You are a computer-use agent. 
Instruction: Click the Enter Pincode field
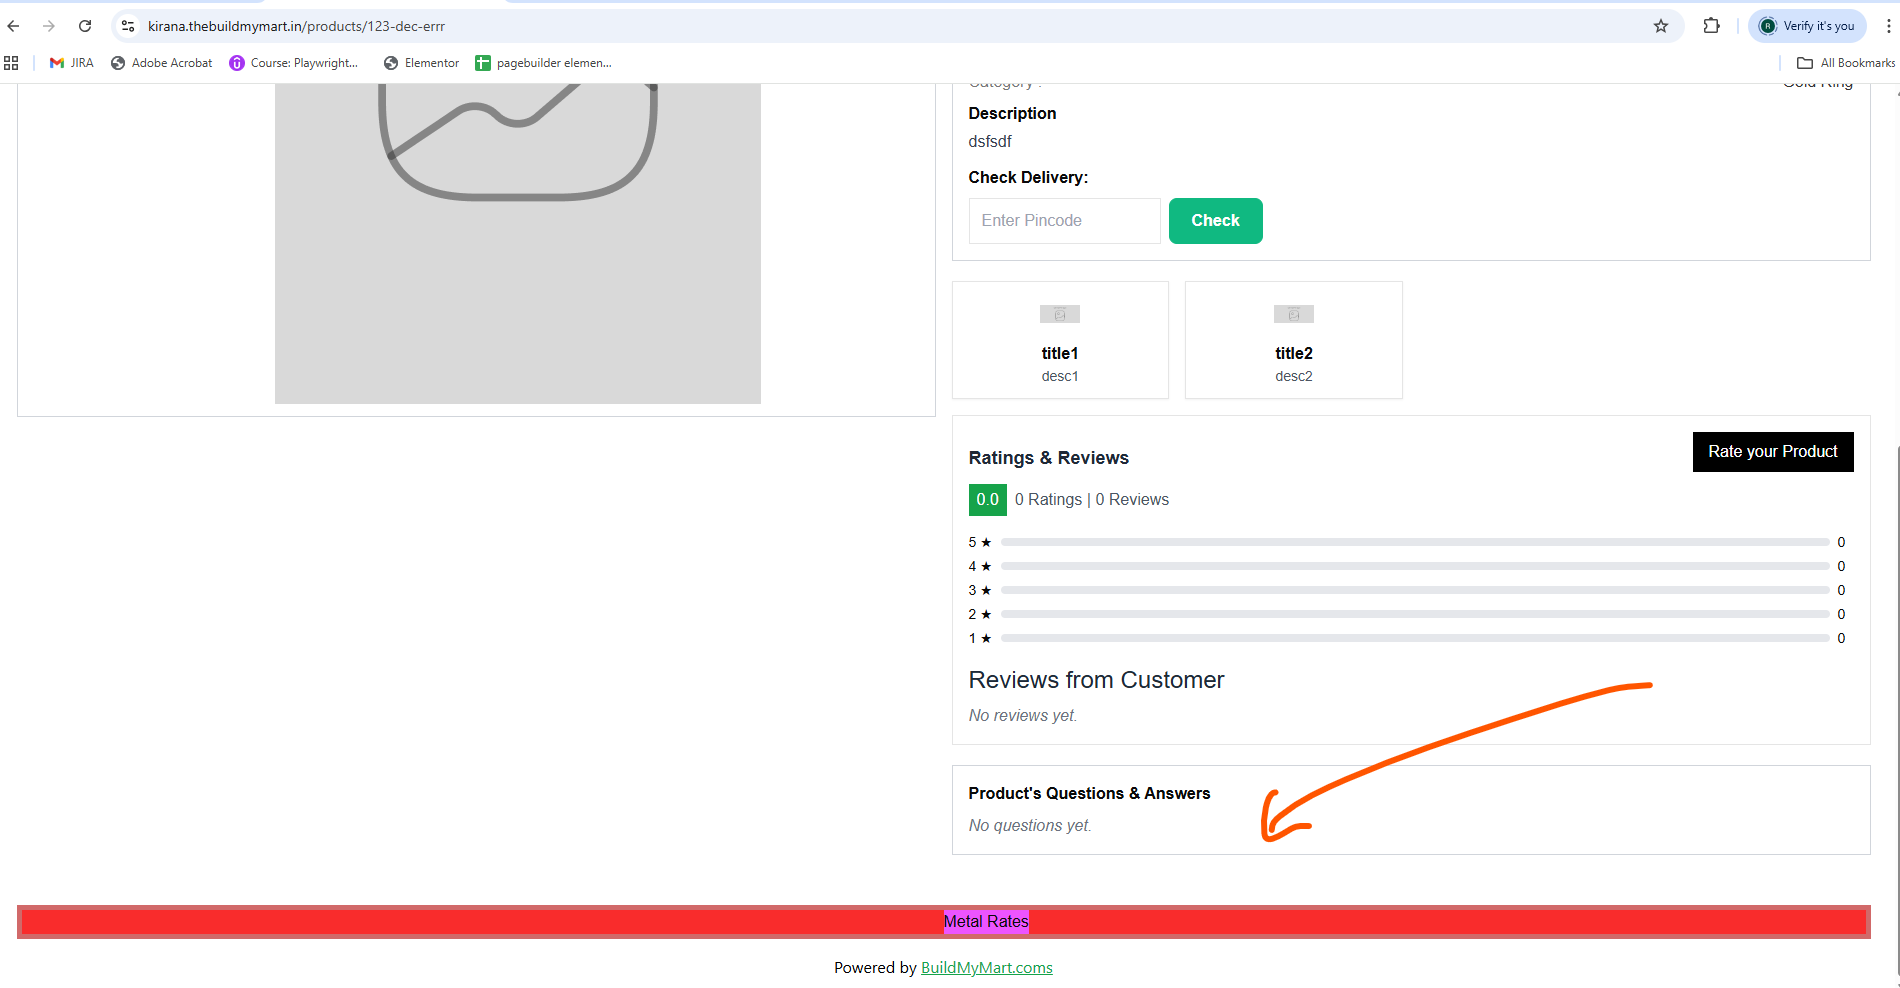tap(1064, 221)
